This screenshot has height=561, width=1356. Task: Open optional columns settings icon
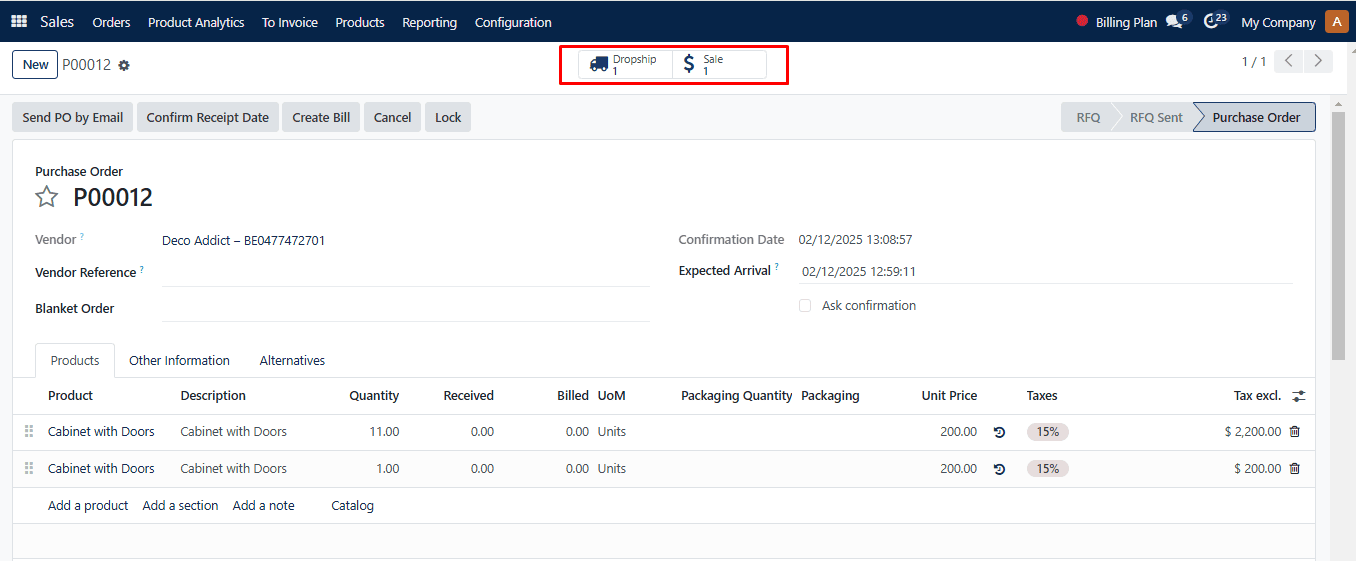pos(1299,396)
